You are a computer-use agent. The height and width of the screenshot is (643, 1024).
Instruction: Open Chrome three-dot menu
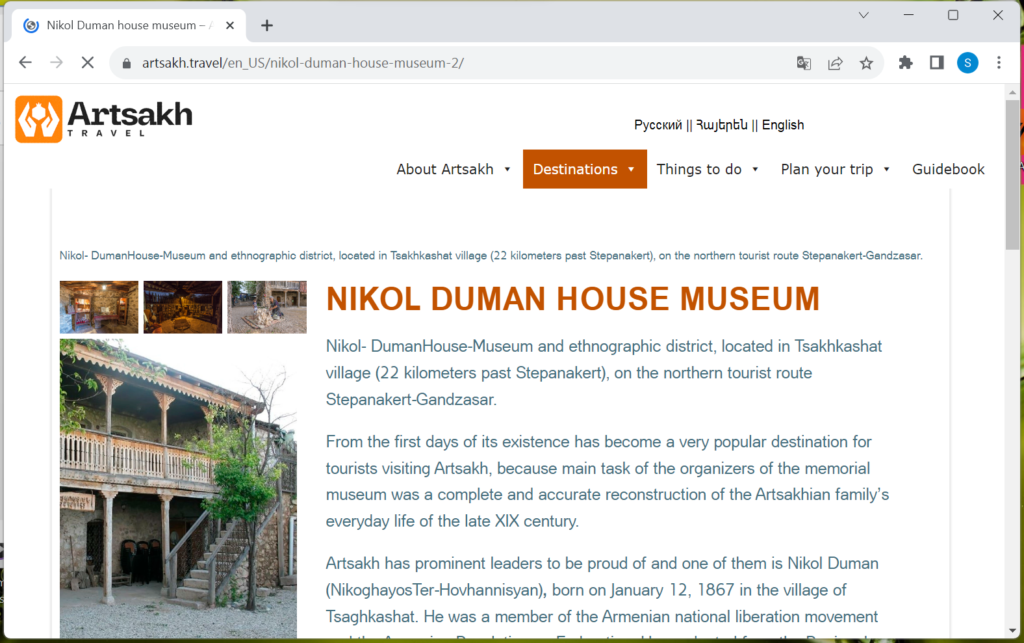(999, 63)
